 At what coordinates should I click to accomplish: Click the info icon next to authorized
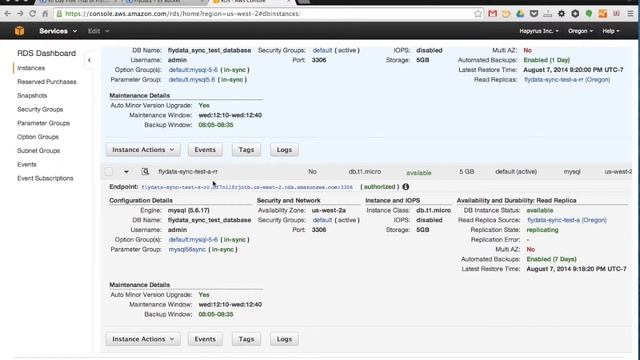tap(405, 187)
